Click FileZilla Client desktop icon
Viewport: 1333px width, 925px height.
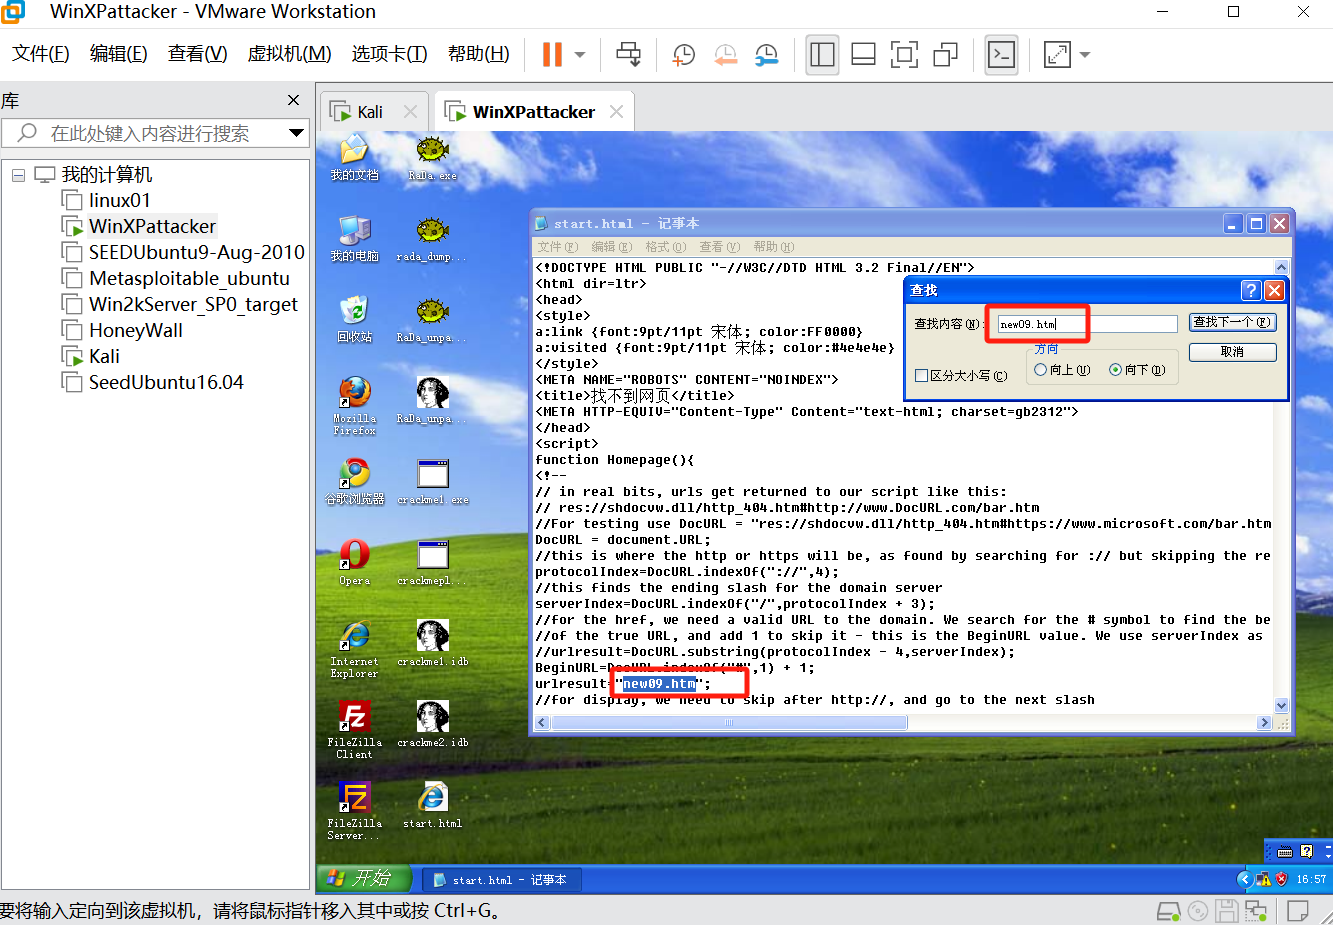[x=354, y=730]
